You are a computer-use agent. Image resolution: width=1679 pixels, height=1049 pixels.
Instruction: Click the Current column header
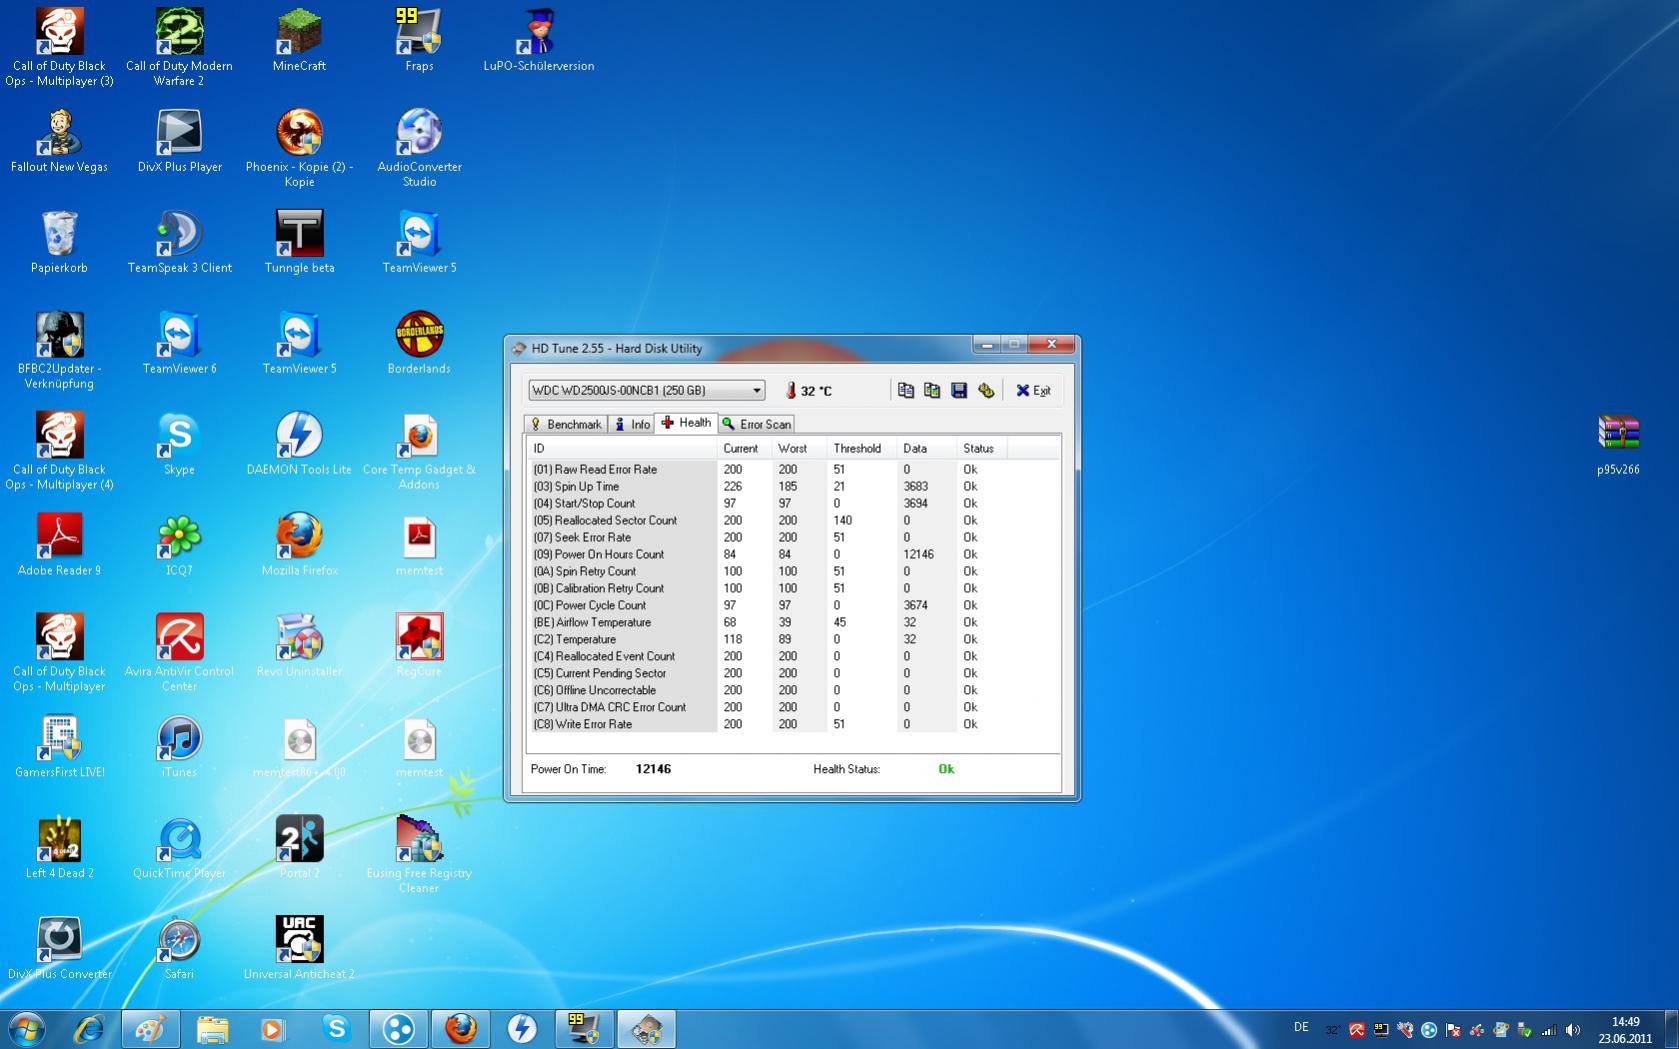pyautogui.click(x=745, y=448)
